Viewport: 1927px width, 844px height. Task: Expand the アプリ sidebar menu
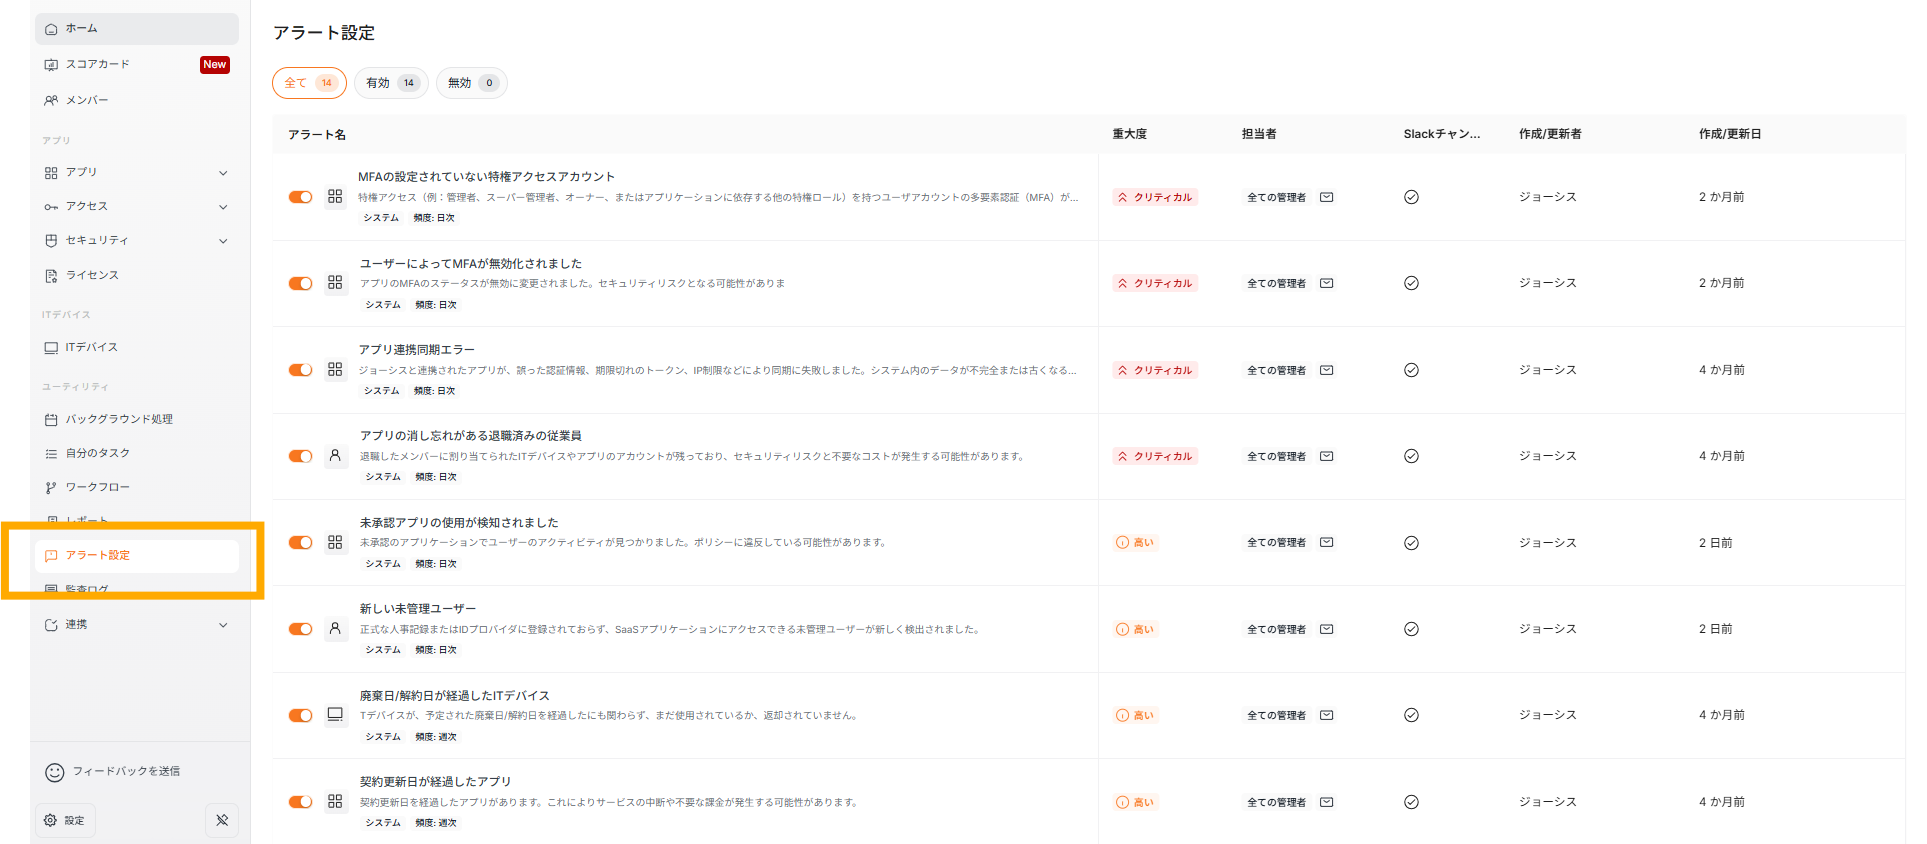point(223,173)
